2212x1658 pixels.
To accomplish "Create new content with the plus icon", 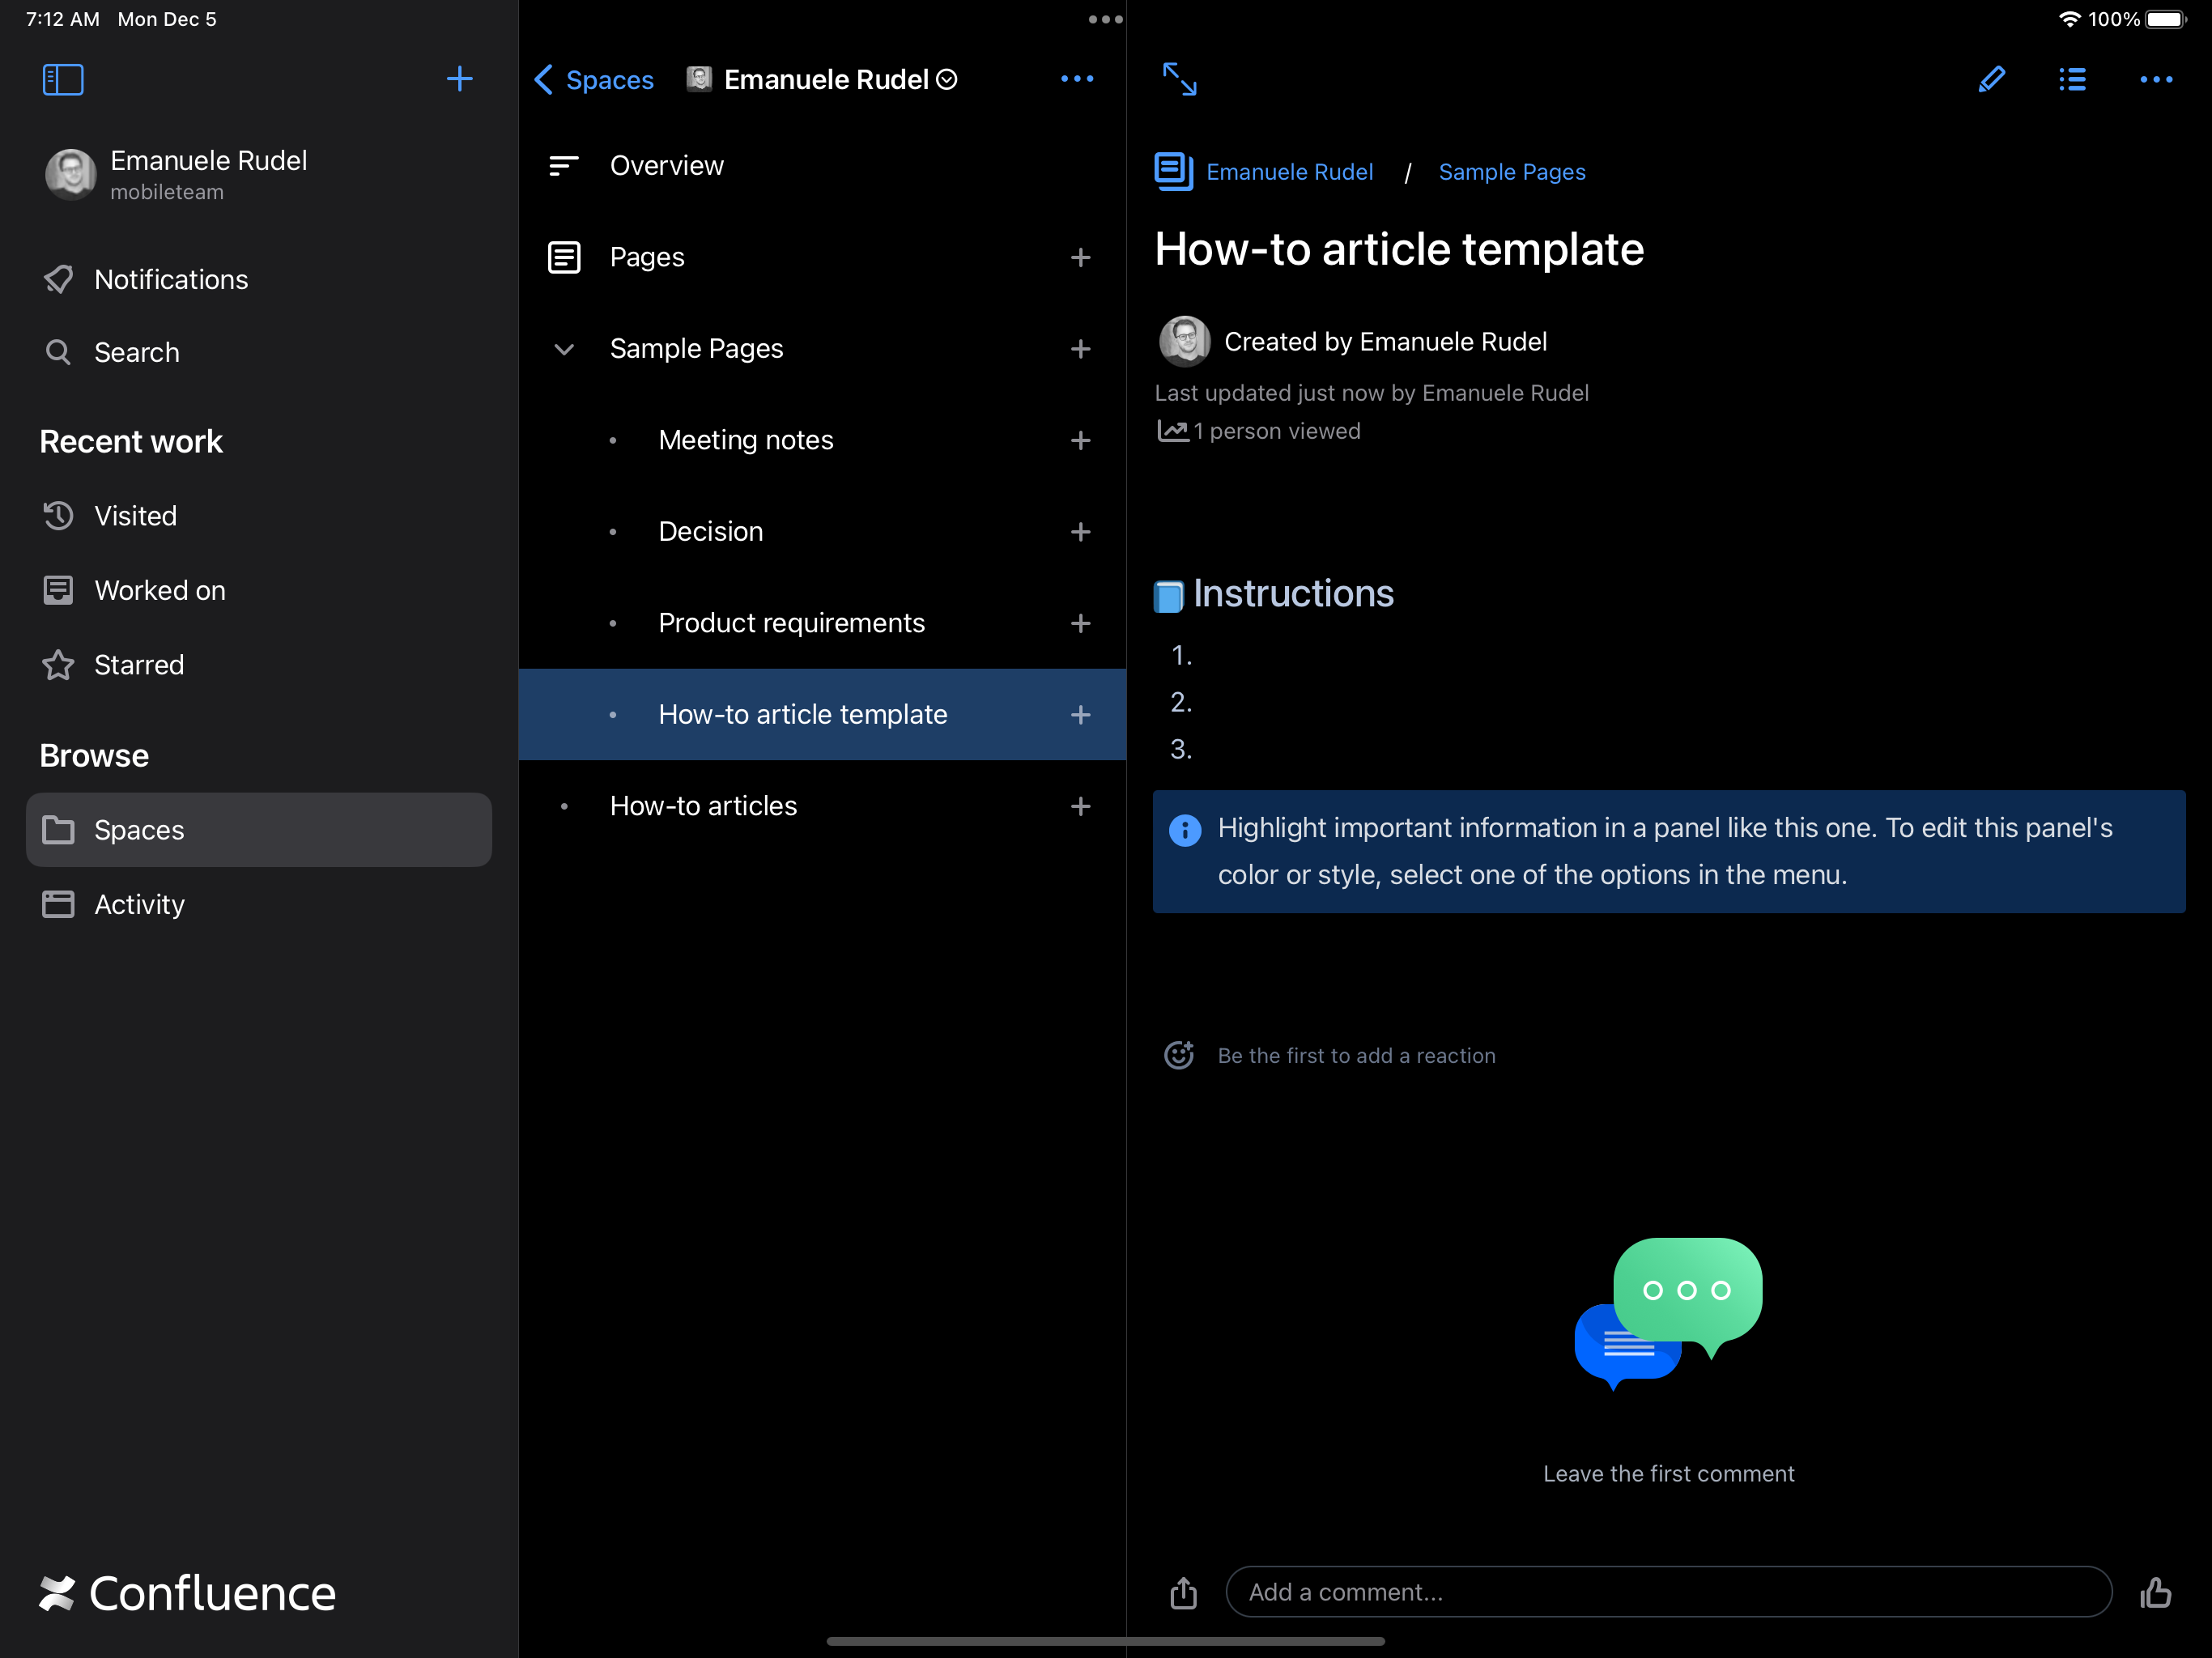I will 459,79.
